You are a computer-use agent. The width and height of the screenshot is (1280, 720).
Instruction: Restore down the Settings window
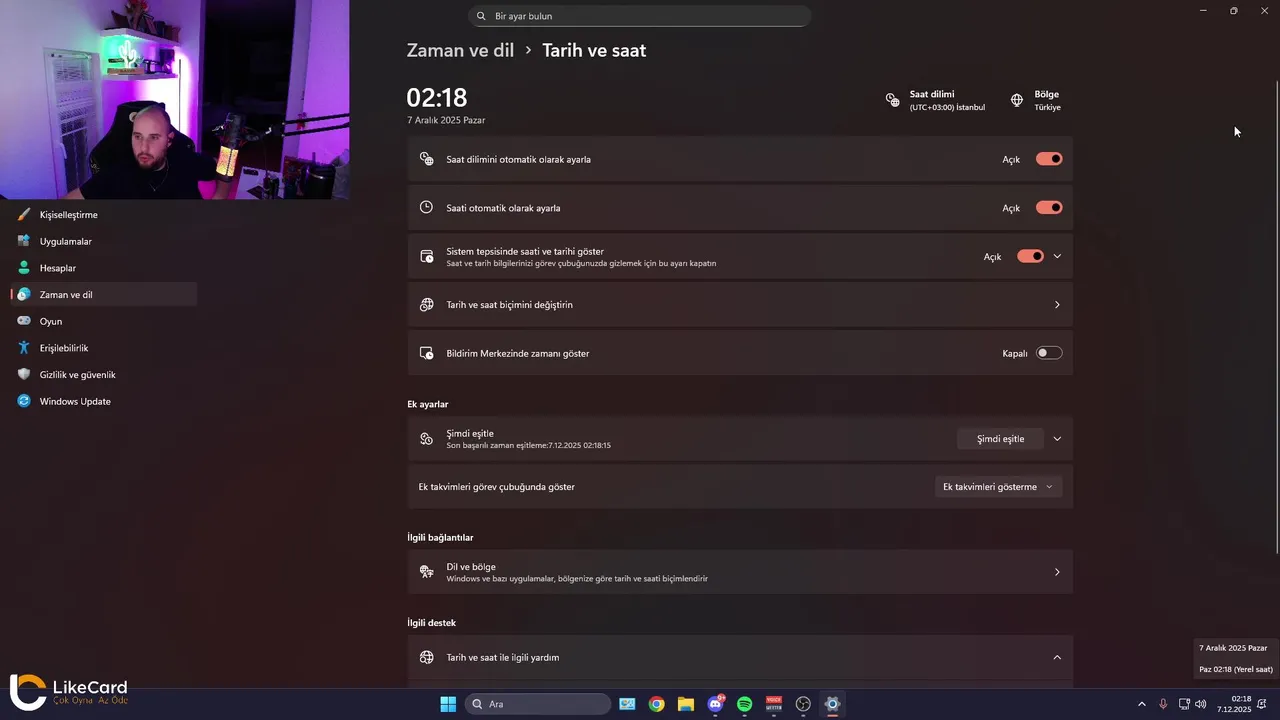pos(1233,10)
